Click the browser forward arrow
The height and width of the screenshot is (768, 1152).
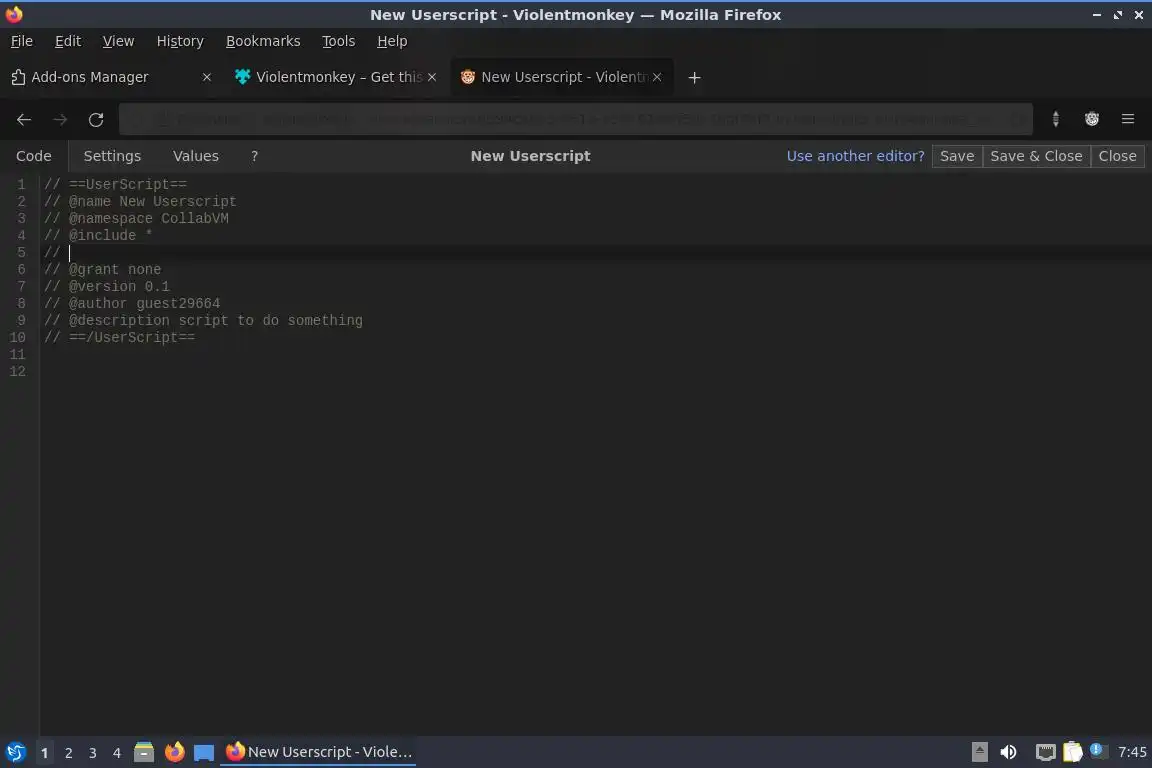coord(60,119)
